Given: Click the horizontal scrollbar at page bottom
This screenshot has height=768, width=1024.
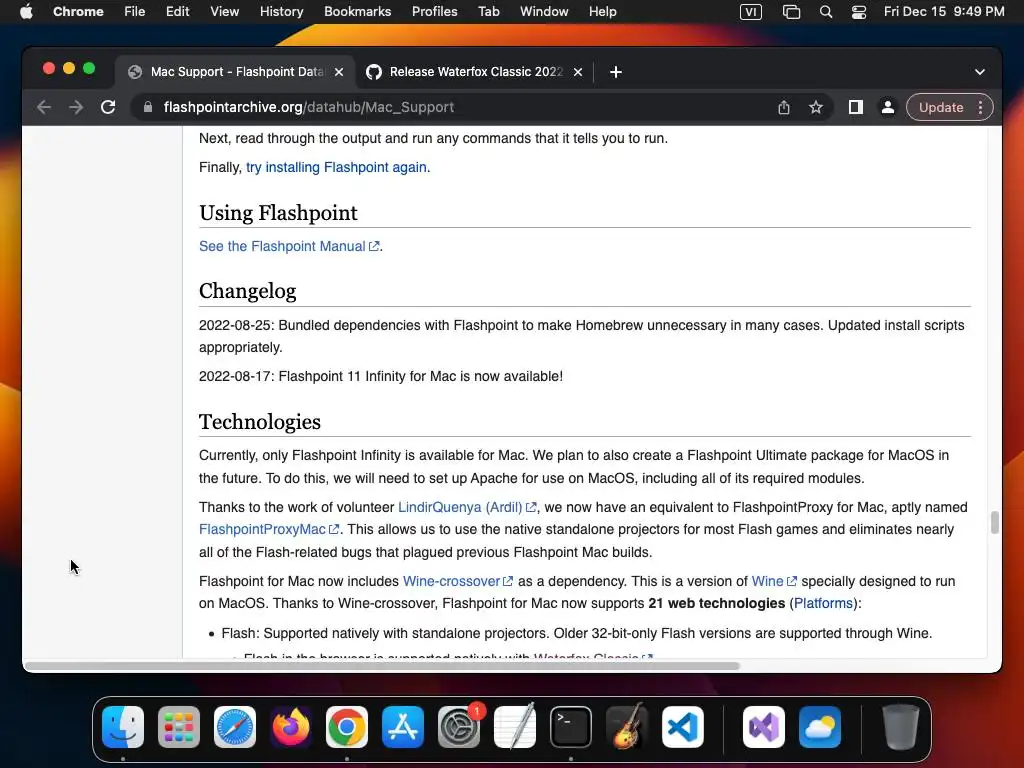Looking at the screenshot, I should pos(382,666).
